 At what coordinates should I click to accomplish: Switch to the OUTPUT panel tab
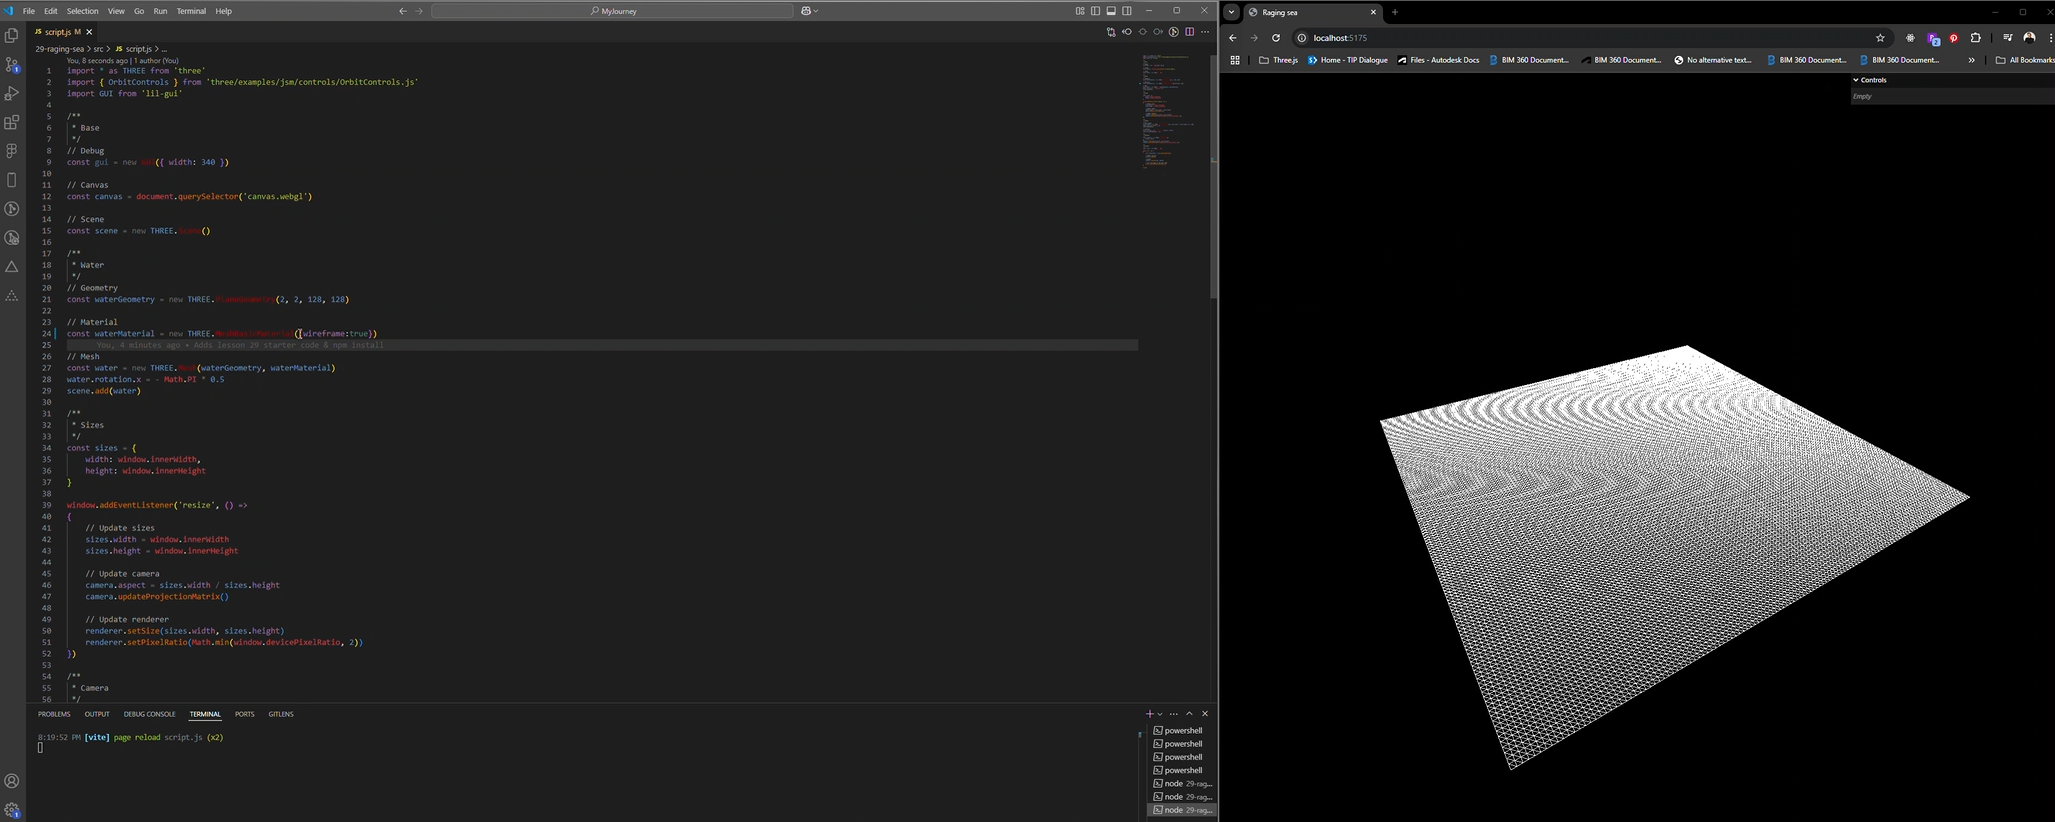coord(97,714)
